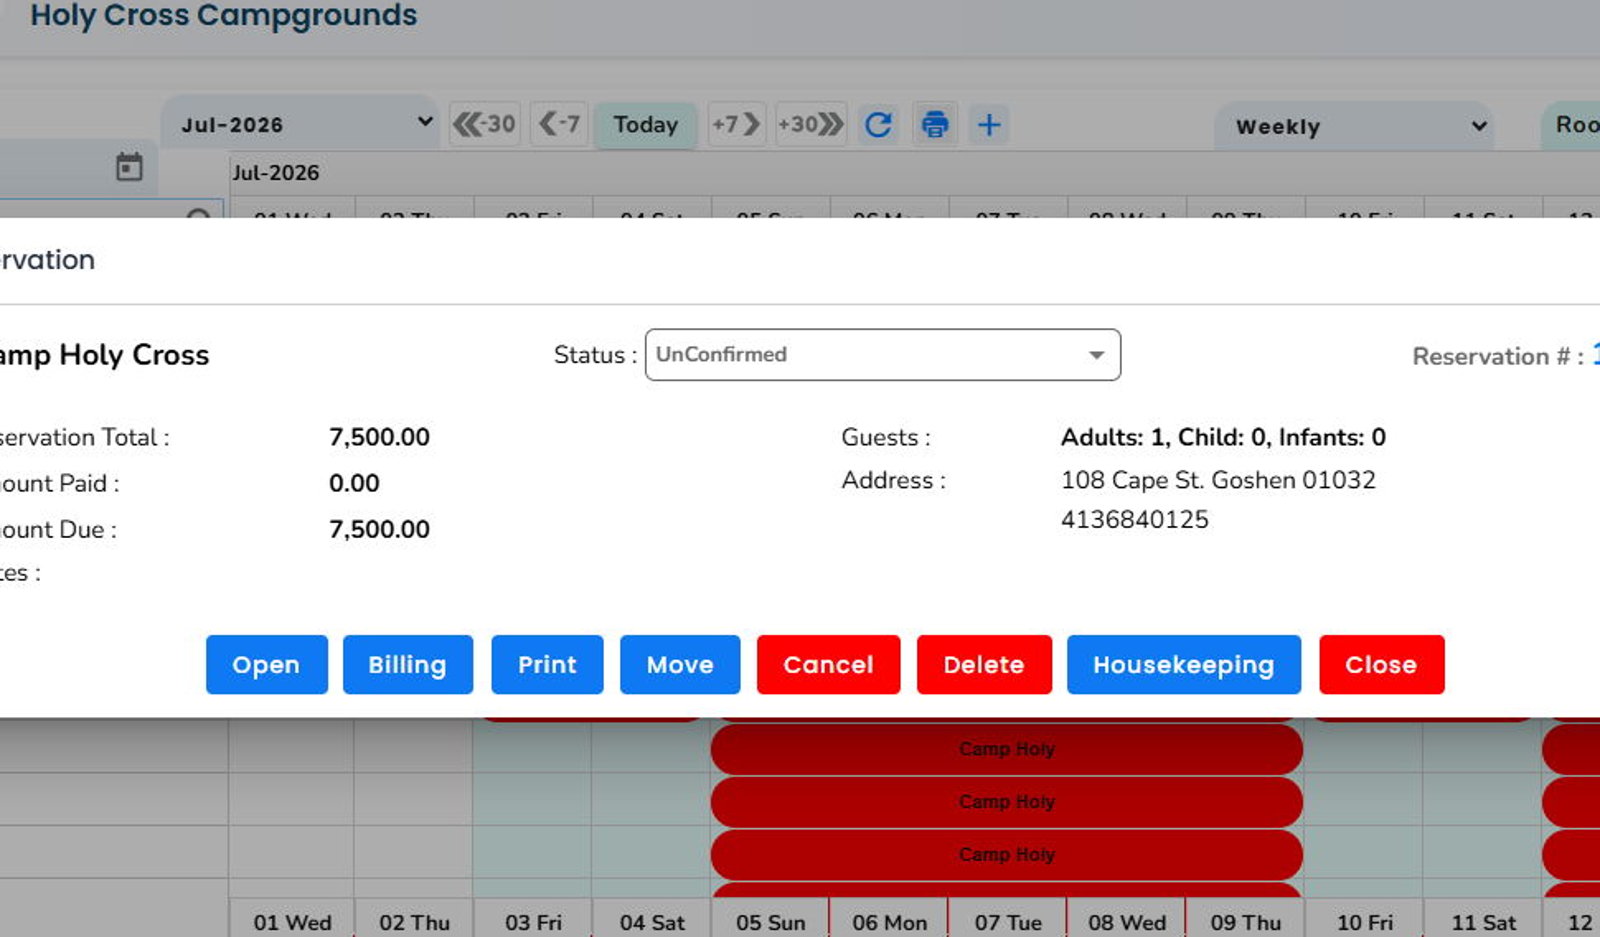Select the top Camp Holy reservation bar
Screen dimensions: 1600x937
coord(1007,749)
